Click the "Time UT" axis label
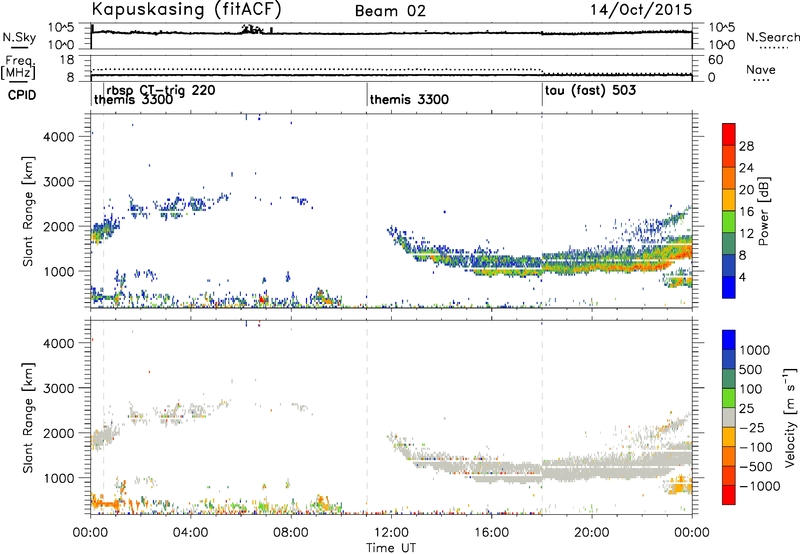The height and width of the screenshot is (554, 800). click(391, 548)
